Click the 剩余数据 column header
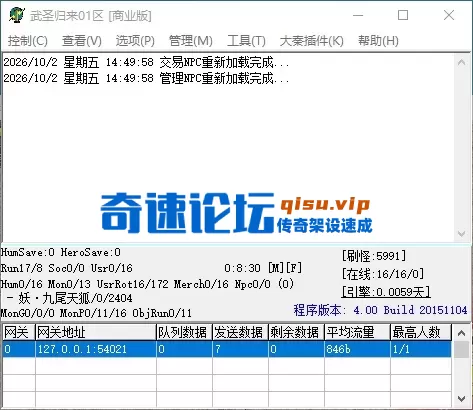The image size is (473, 410). click(296, 333)
